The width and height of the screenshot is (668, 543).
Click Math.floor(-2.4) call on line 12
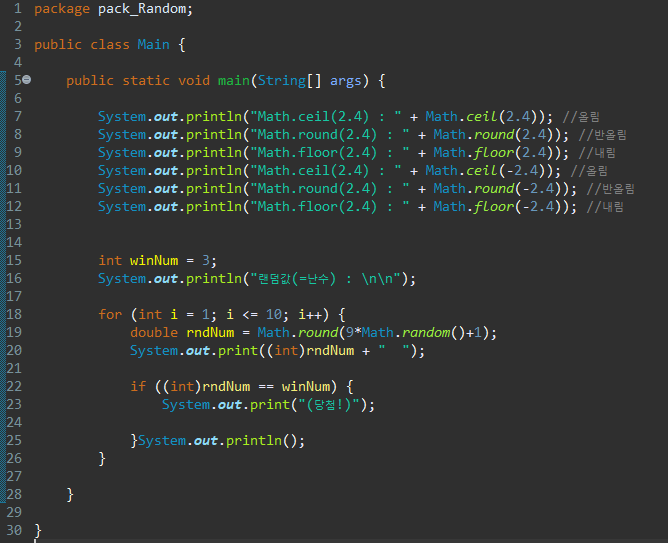point(501,207)
